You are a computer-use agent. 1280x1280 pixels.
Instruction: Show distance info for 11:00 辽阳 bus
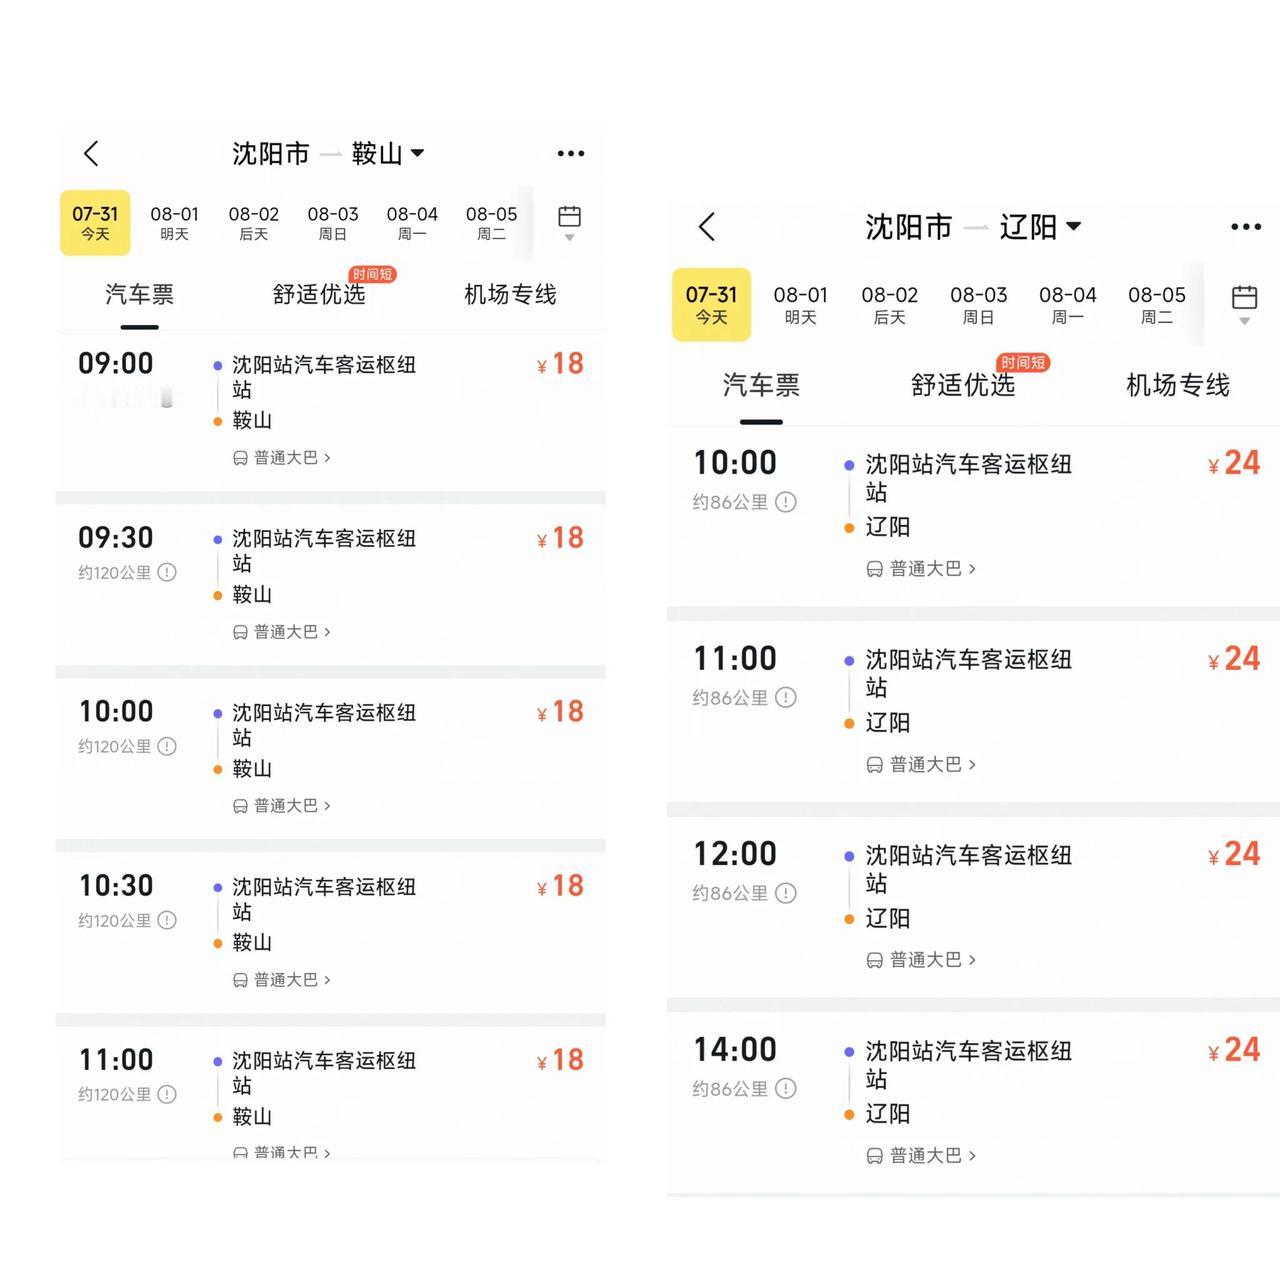coord(786,697)
